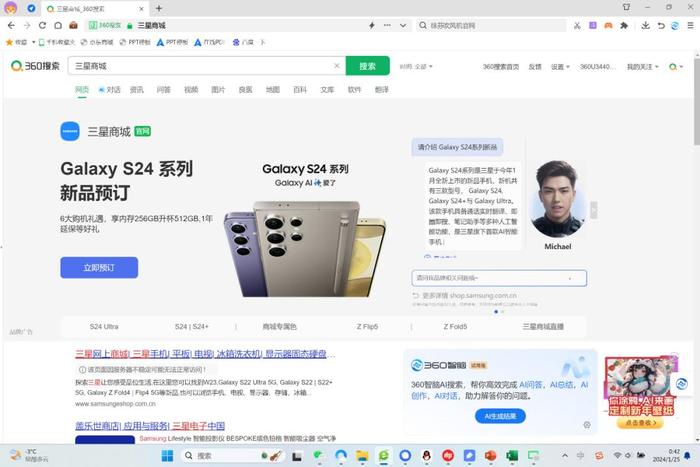This screenshot has height=467, width=700.
Task: Switch to the 视频 search tab
Action: click(x=191, y=90)
